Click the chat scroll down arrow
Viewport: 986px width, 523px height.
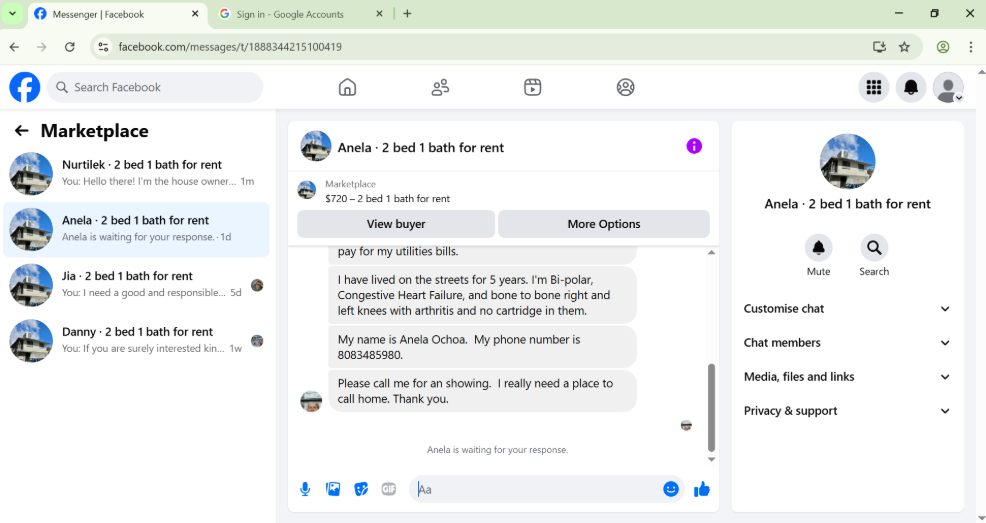711,460
